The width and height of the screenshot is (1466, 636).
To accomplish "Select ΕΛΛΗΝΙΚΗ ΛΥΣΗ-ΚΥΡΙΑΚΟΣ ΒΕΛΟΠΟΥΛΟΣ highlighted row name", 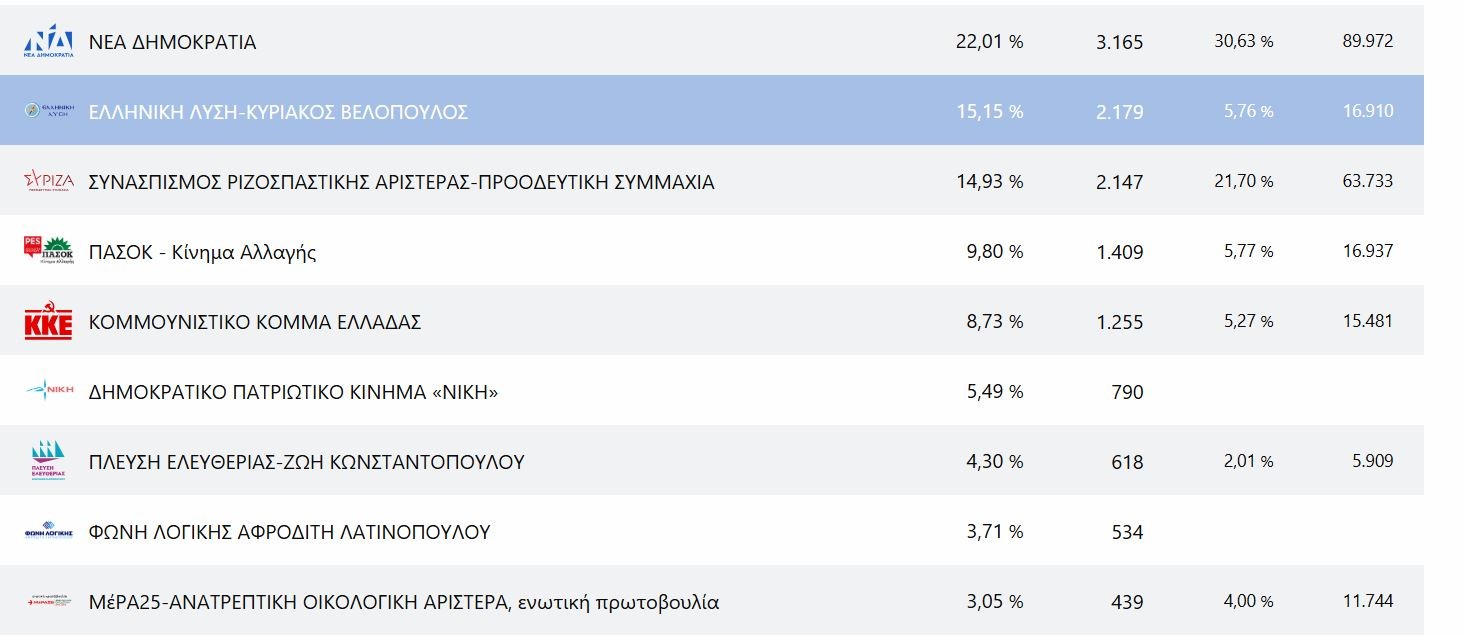I will (x=278, y=112).
